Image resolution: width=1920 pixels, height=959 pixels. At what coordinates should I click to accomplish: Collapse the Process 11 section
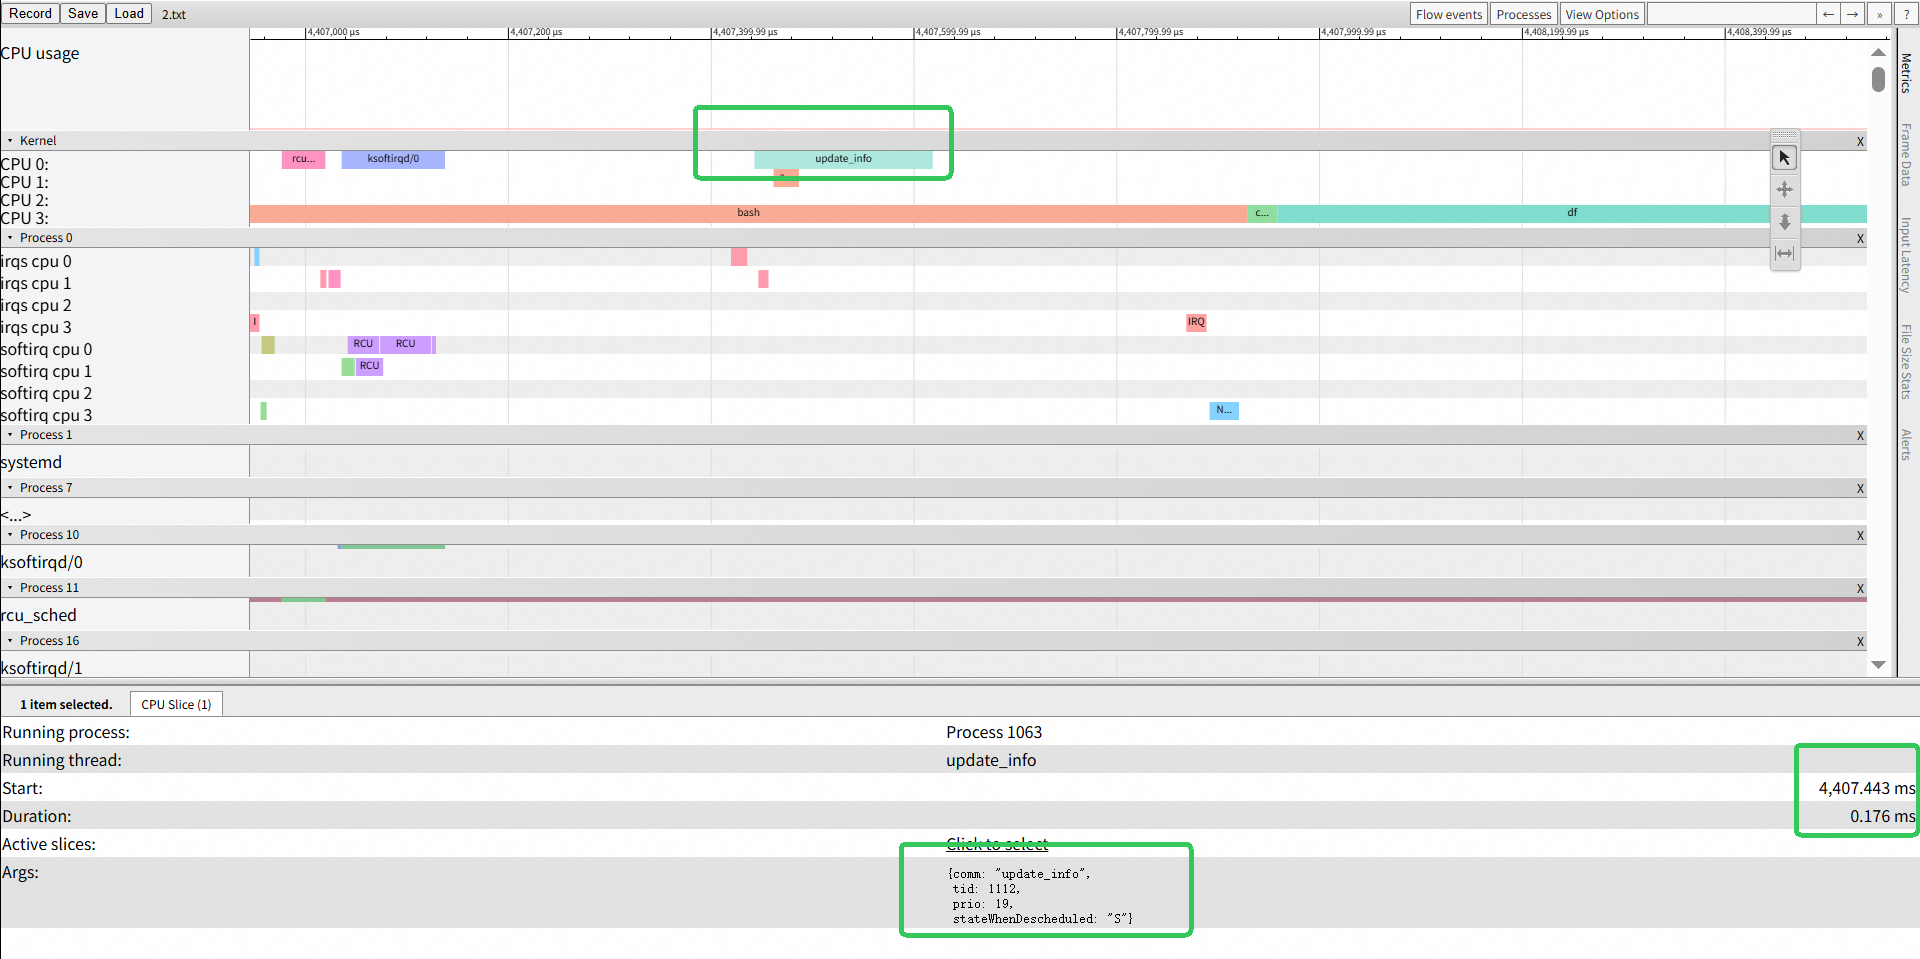tap(10, 588)
